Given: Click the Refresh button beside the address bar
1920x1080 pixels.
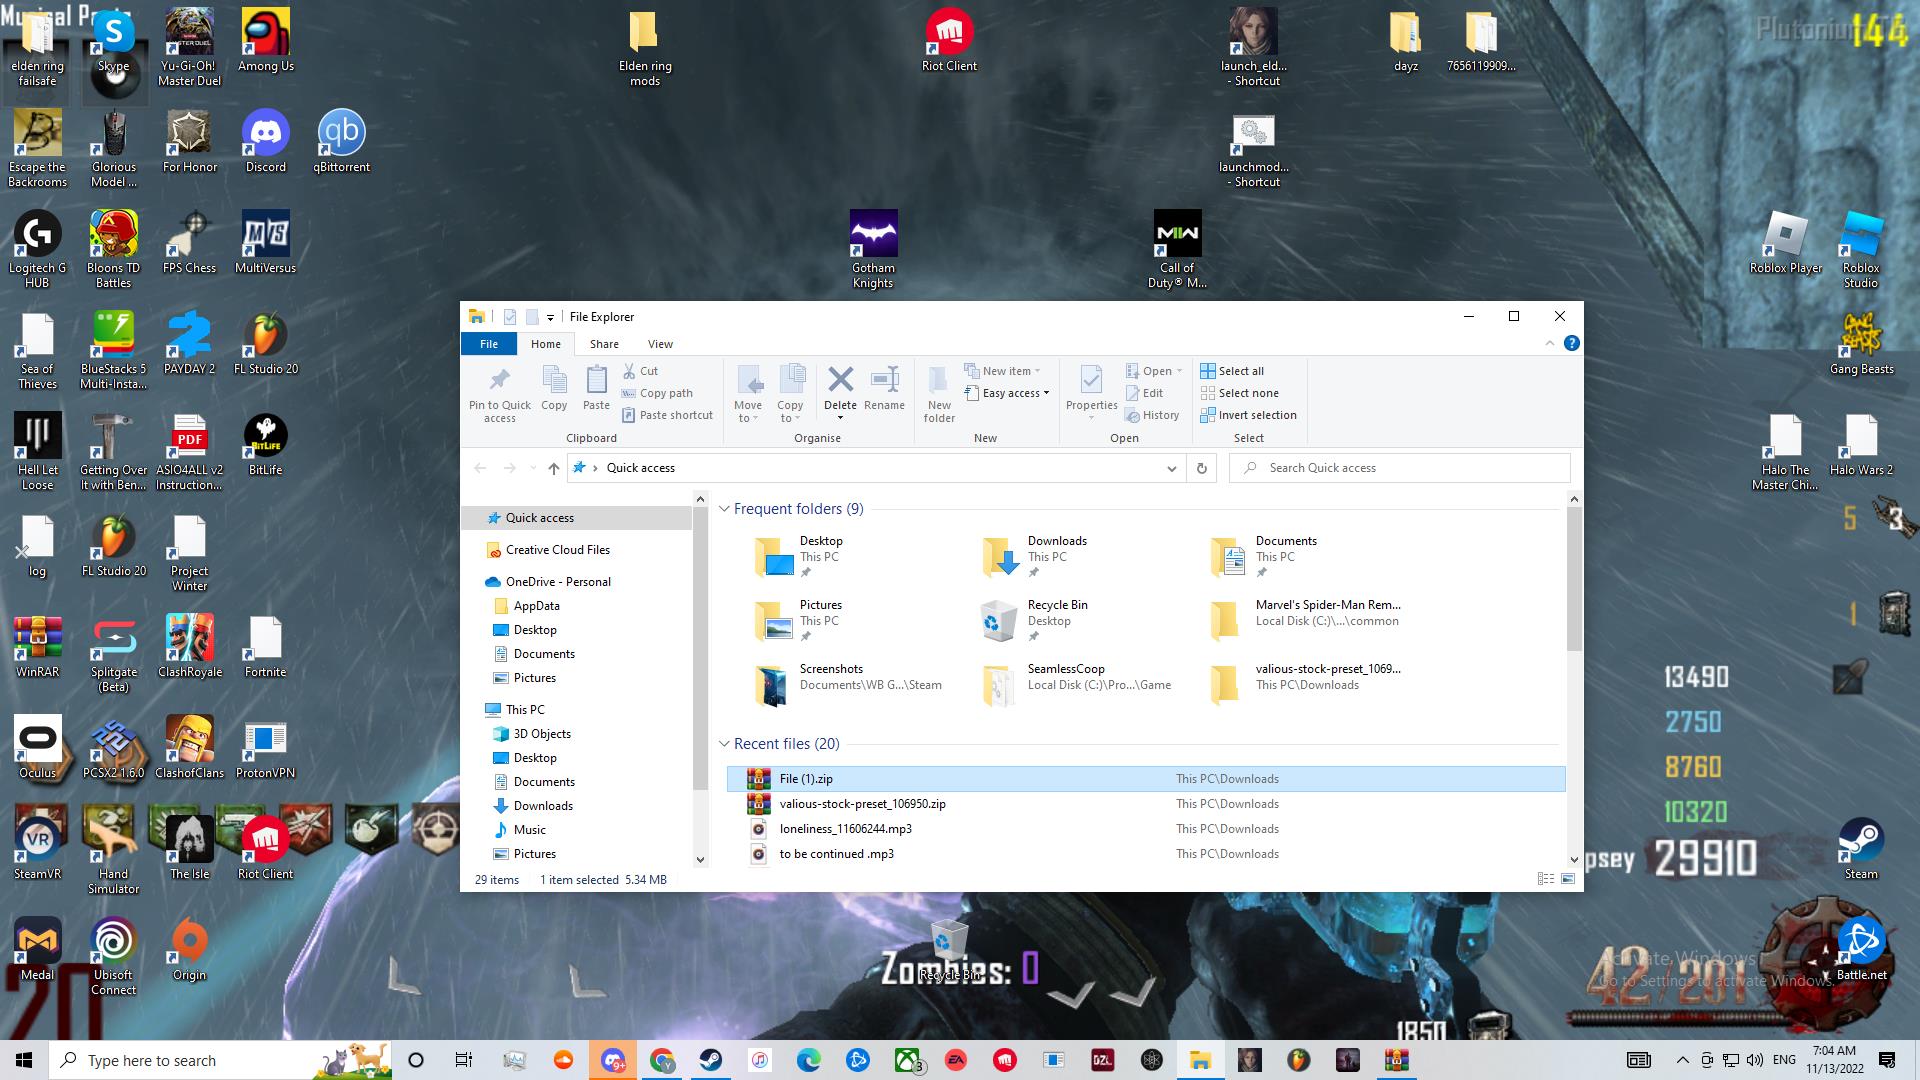Looking at the screenshot, I should click(x=1201, y=468).
